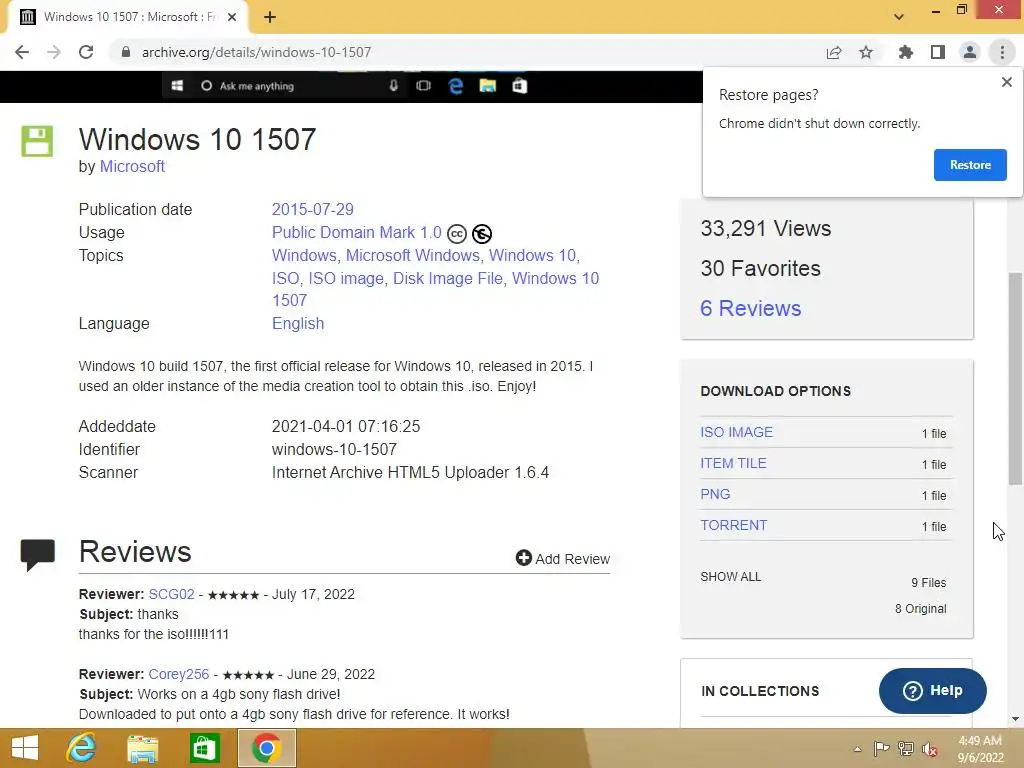1024x768 pixels.
Task: Click the 33,291 Views text
Action: pos(765,229)
